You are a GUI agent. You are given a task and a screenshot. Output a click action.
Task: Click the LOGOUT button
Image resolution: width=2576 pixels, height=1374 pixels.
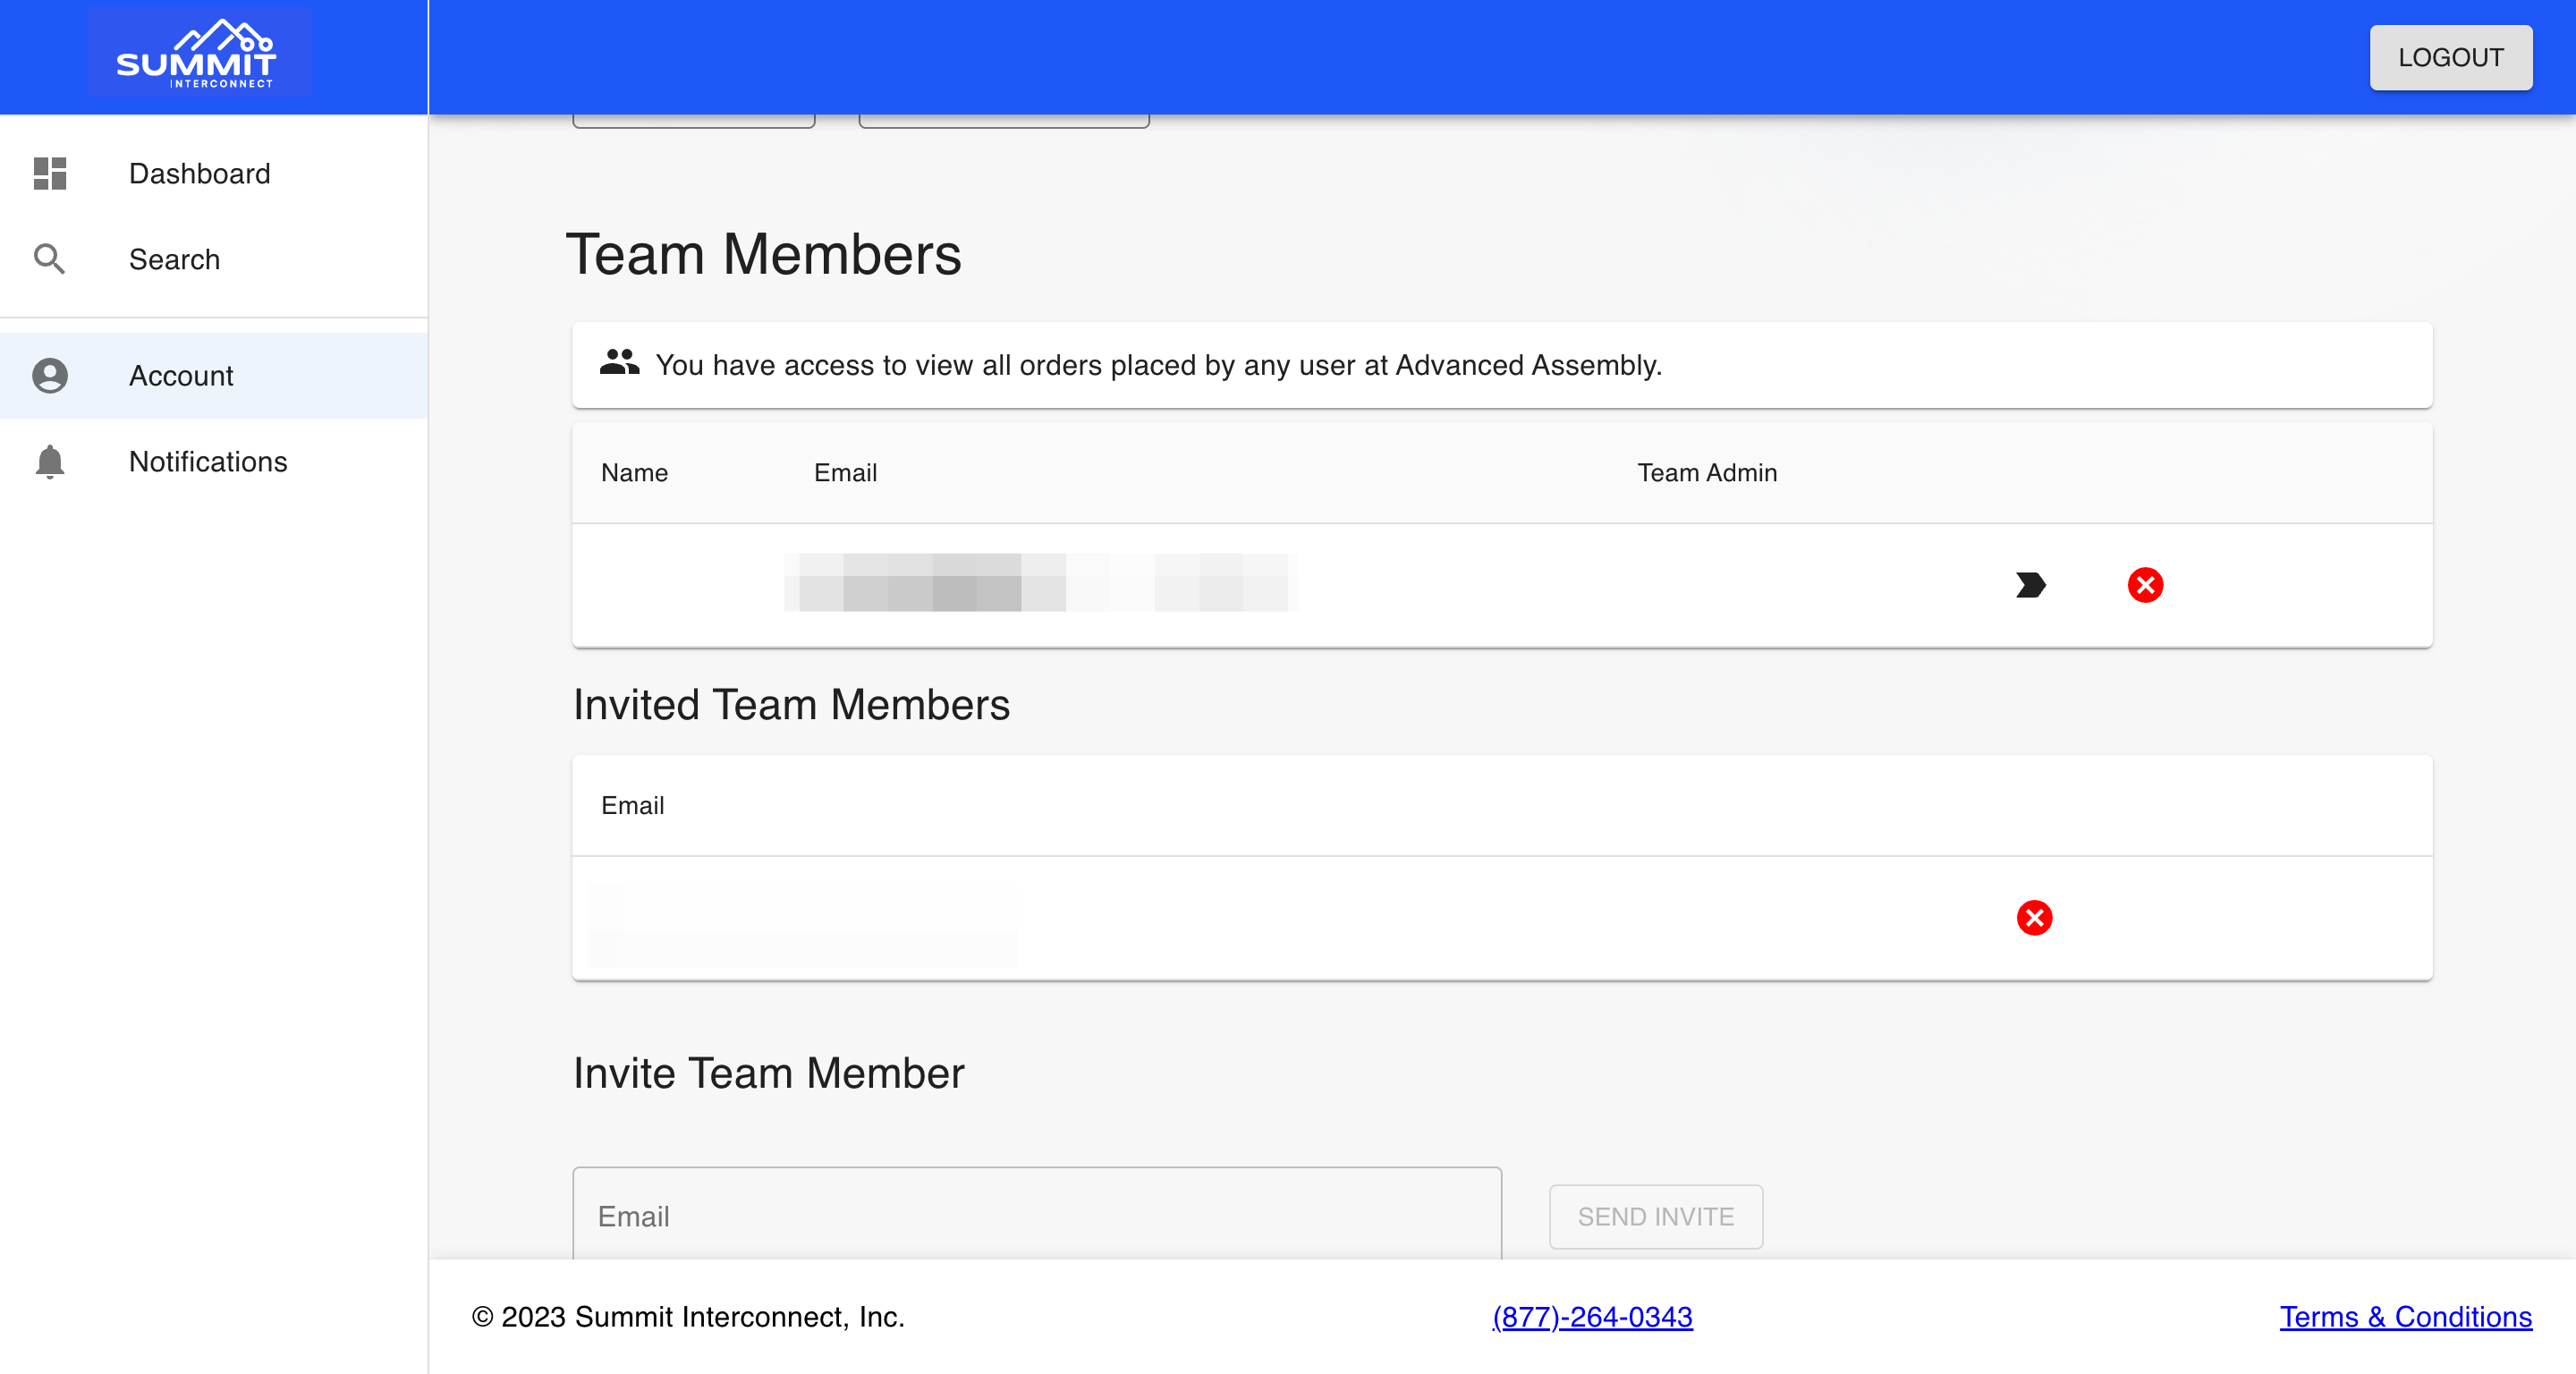click(2450, 58)
